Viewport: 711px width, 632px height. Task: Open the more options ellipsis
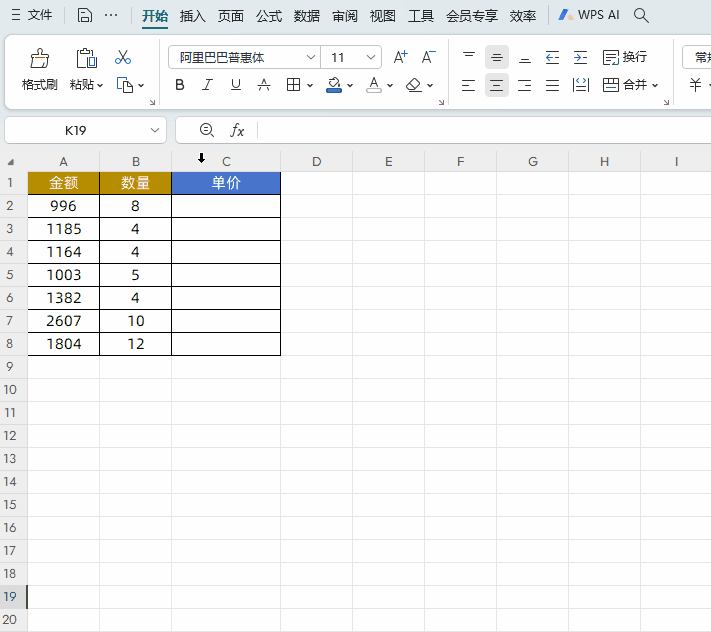(x=111, y=15)
